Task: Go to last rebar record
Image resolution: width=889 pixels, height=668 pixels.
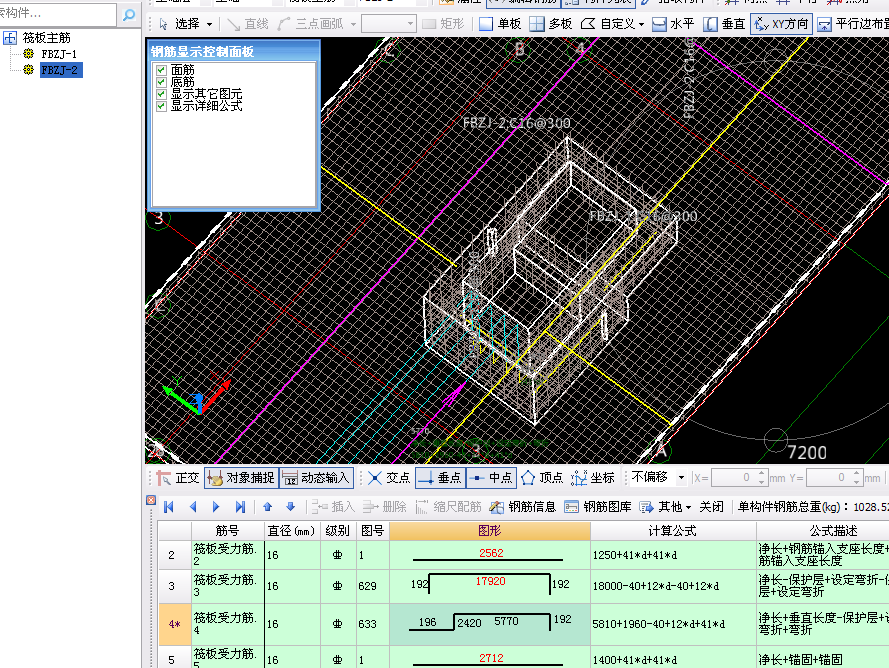Action: coord(240,507)
